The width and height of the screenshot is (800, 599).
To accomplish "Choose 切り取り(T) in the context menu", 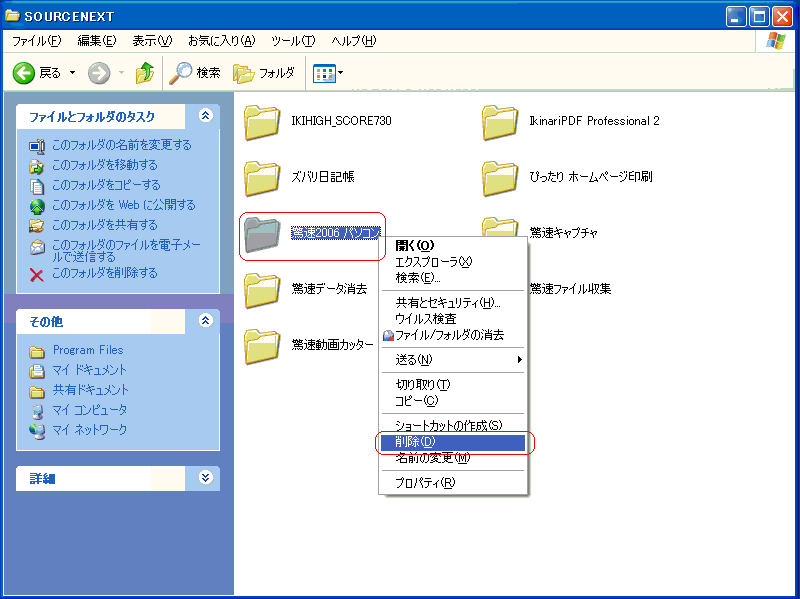I will click(x=453, y=384).
